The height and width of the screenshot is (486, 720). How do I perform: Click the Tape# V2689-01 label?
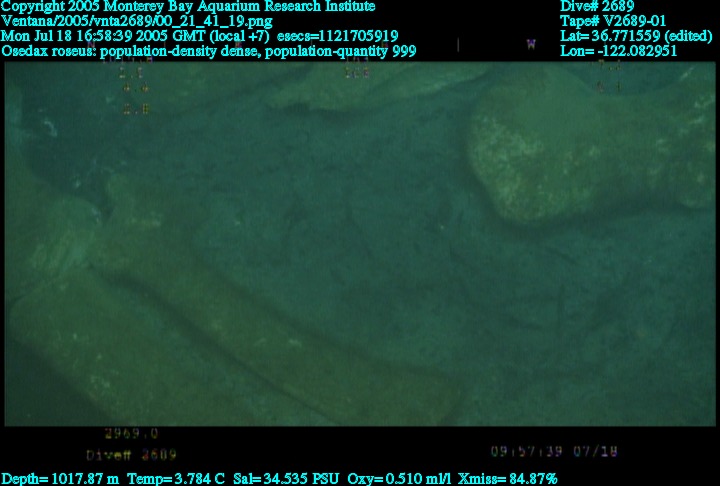(613, 21)
